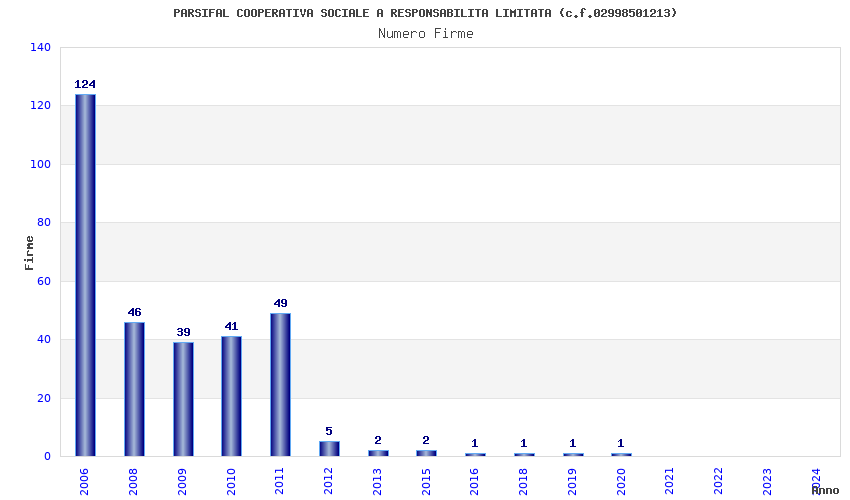The image size is (850, 500).
Task: Click the y-axis label Firme
Action: pyautogui.click(x=29, y=253)
